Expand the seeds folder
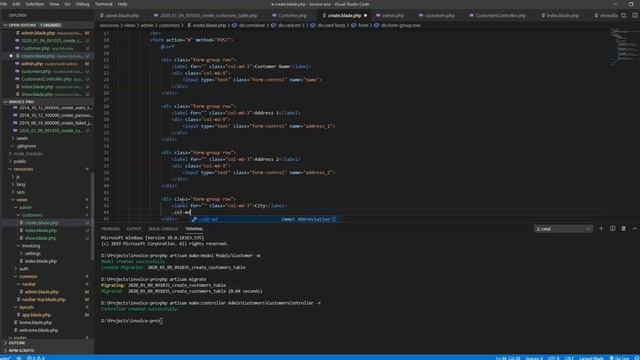 point(22,138)
